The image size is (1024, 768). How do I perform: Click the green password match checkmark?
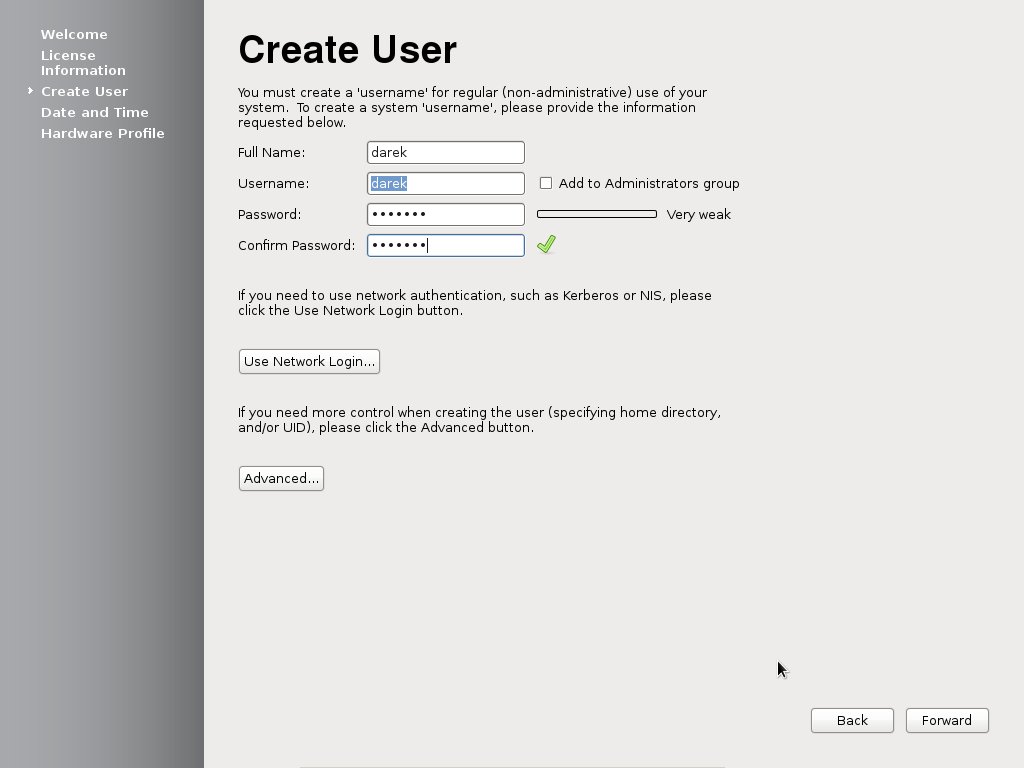[x=547, y=245]
